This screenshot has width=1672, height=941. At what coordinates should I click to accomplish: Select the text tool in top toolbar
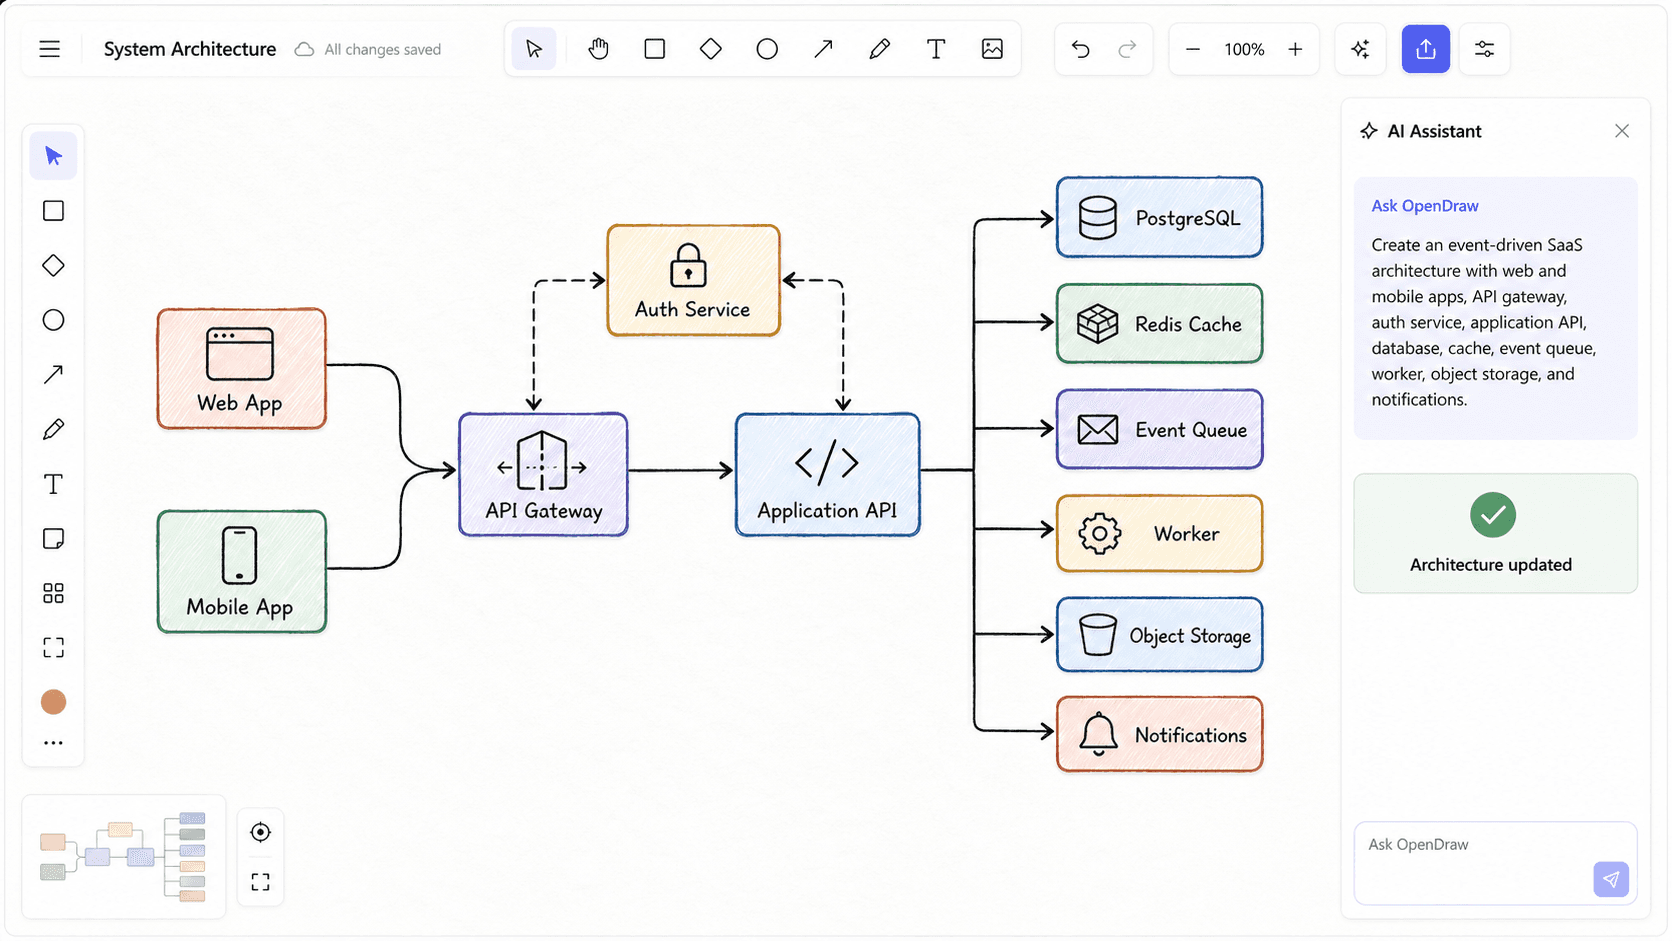click(936, 49)
